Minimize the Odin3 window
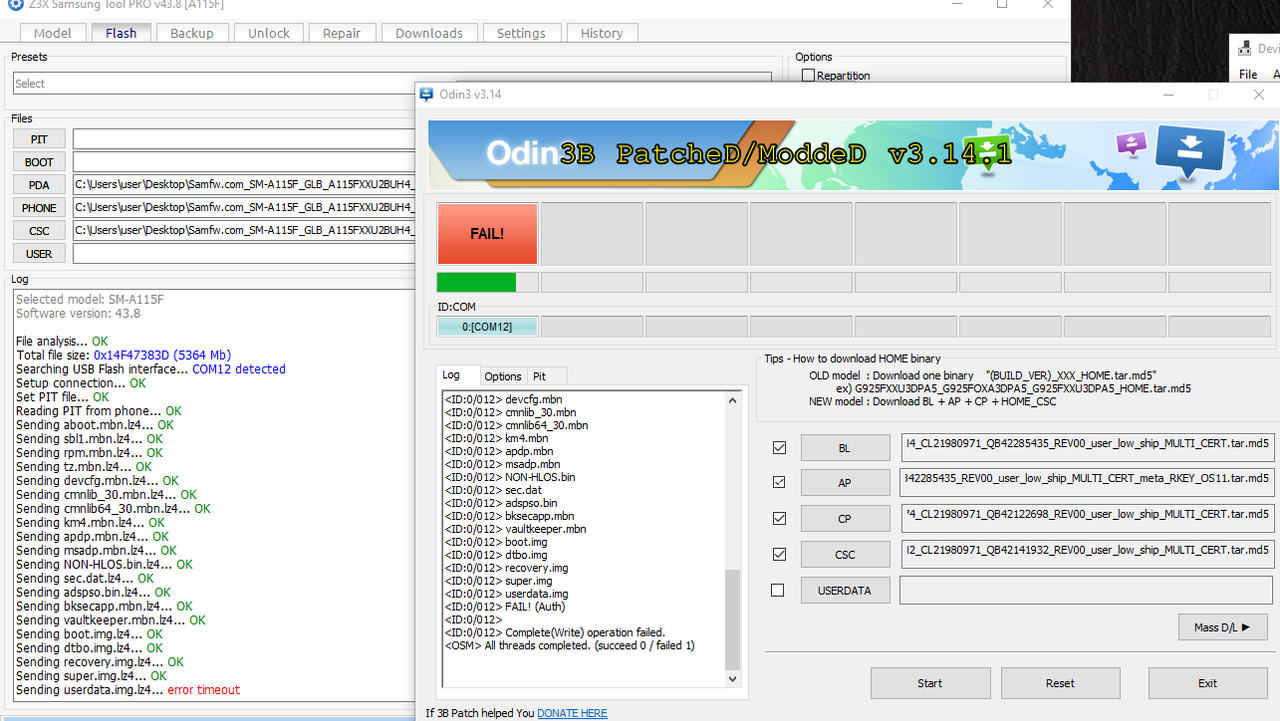Screen dimensions: 1280x721 [x=1167, y=95]
